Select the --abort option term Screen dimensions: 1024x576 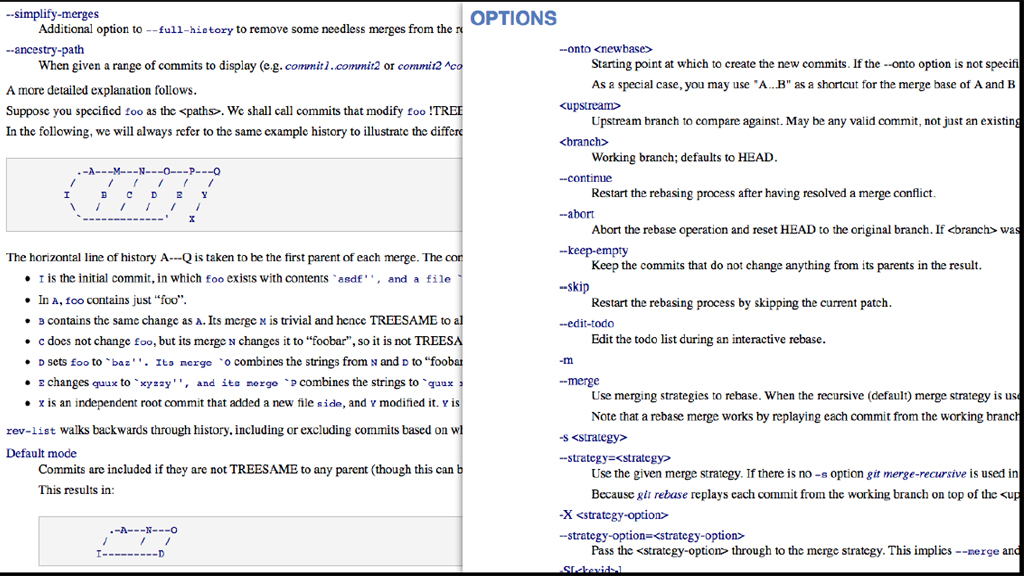576,214
